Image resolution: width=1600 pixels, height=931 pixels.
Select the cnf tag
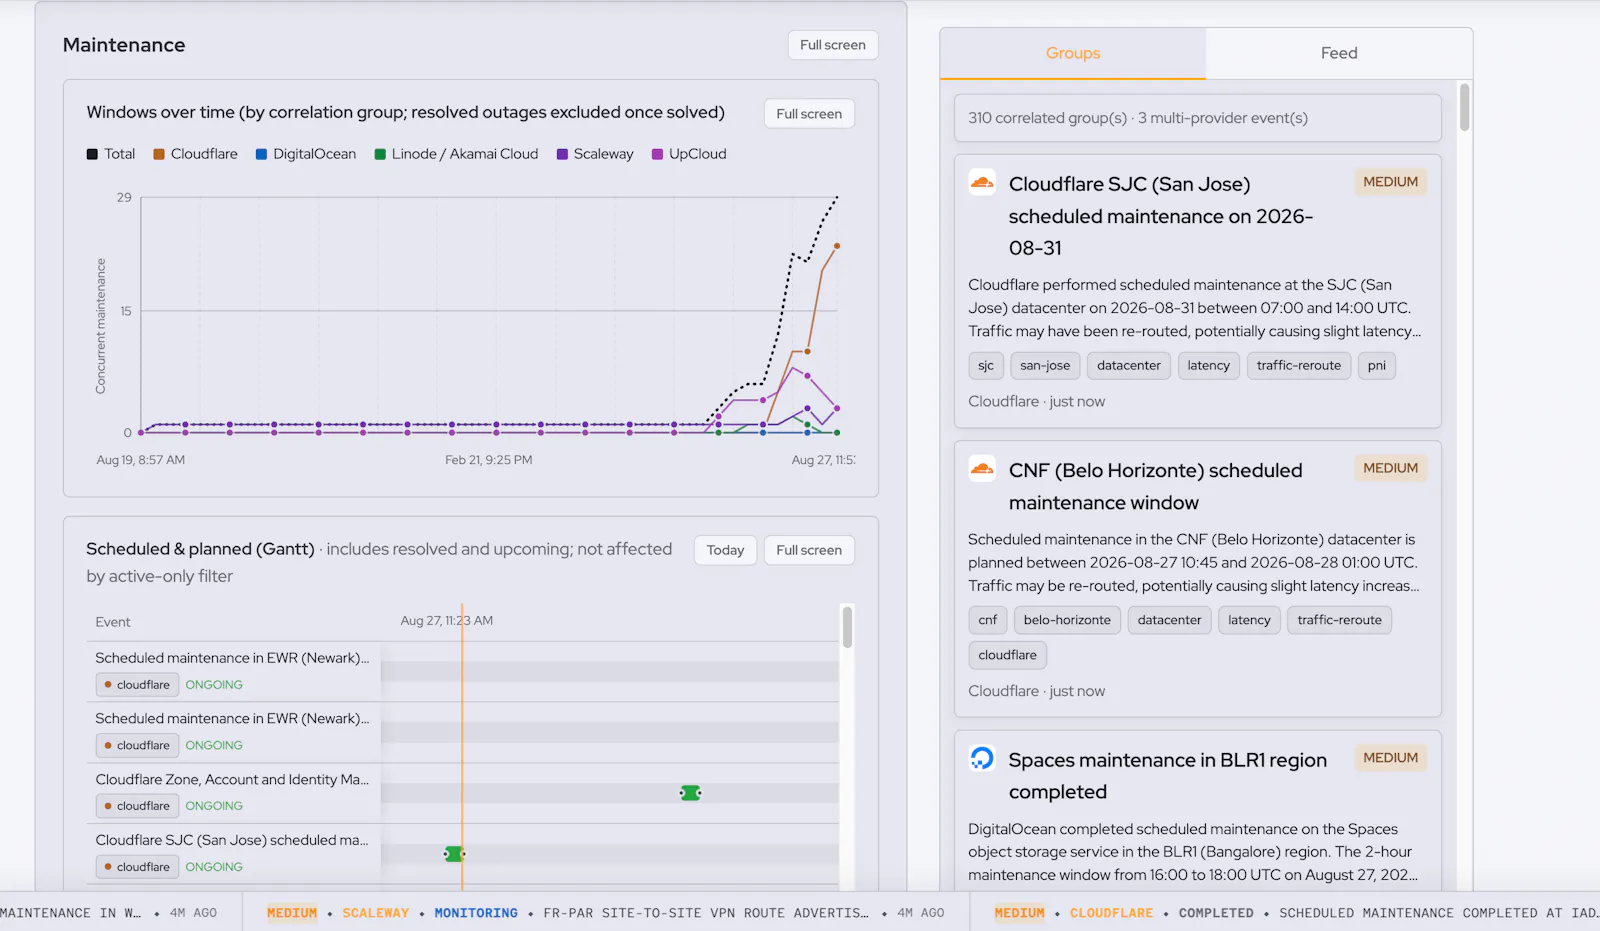pos(988,620)
